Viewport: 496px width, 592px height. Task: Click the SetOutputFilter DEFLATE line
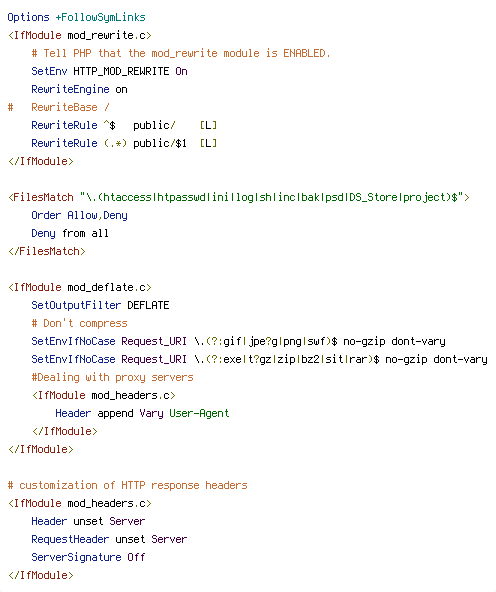[100, 305]
